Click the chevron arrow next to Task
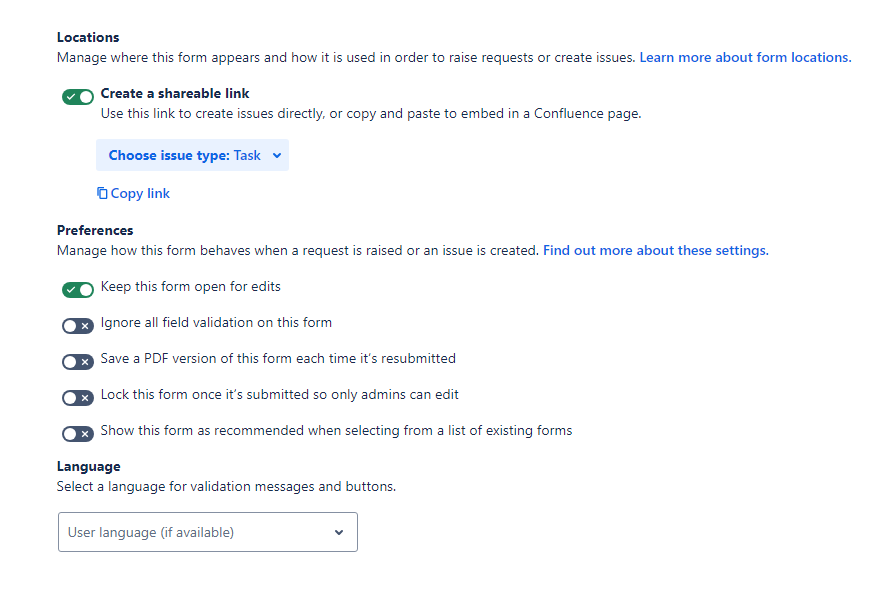This screenshot has width=888, height=600. coord(276,155)
